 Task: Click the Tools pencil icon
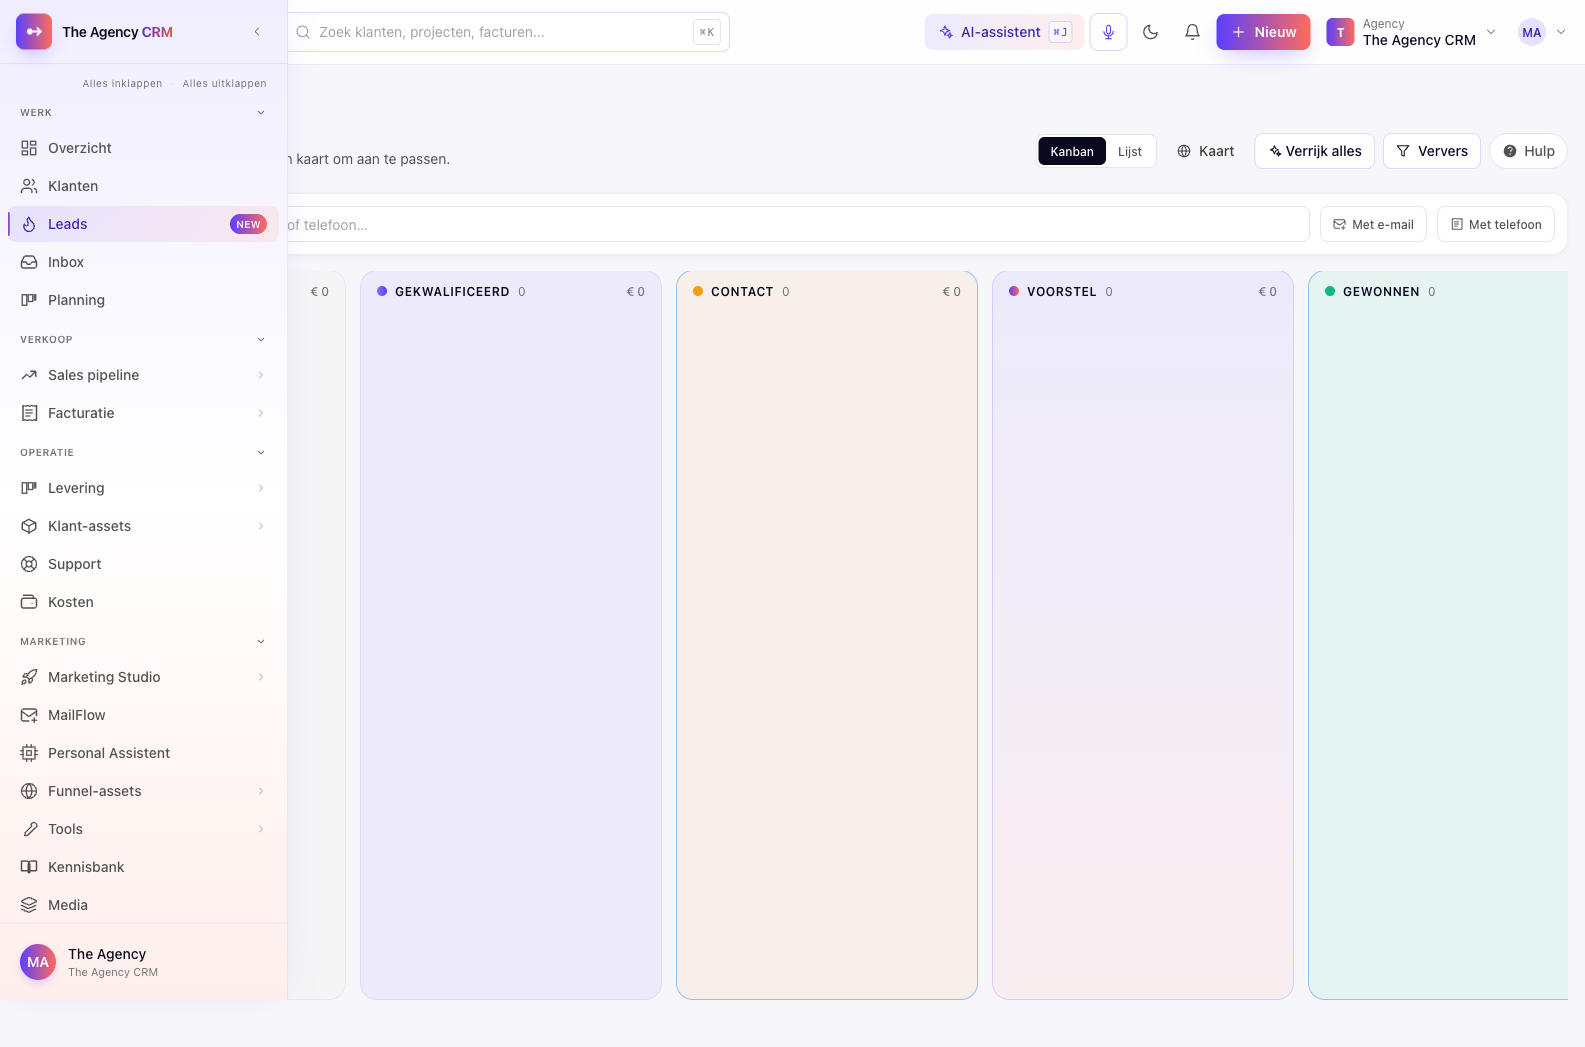tap(29, 829)
